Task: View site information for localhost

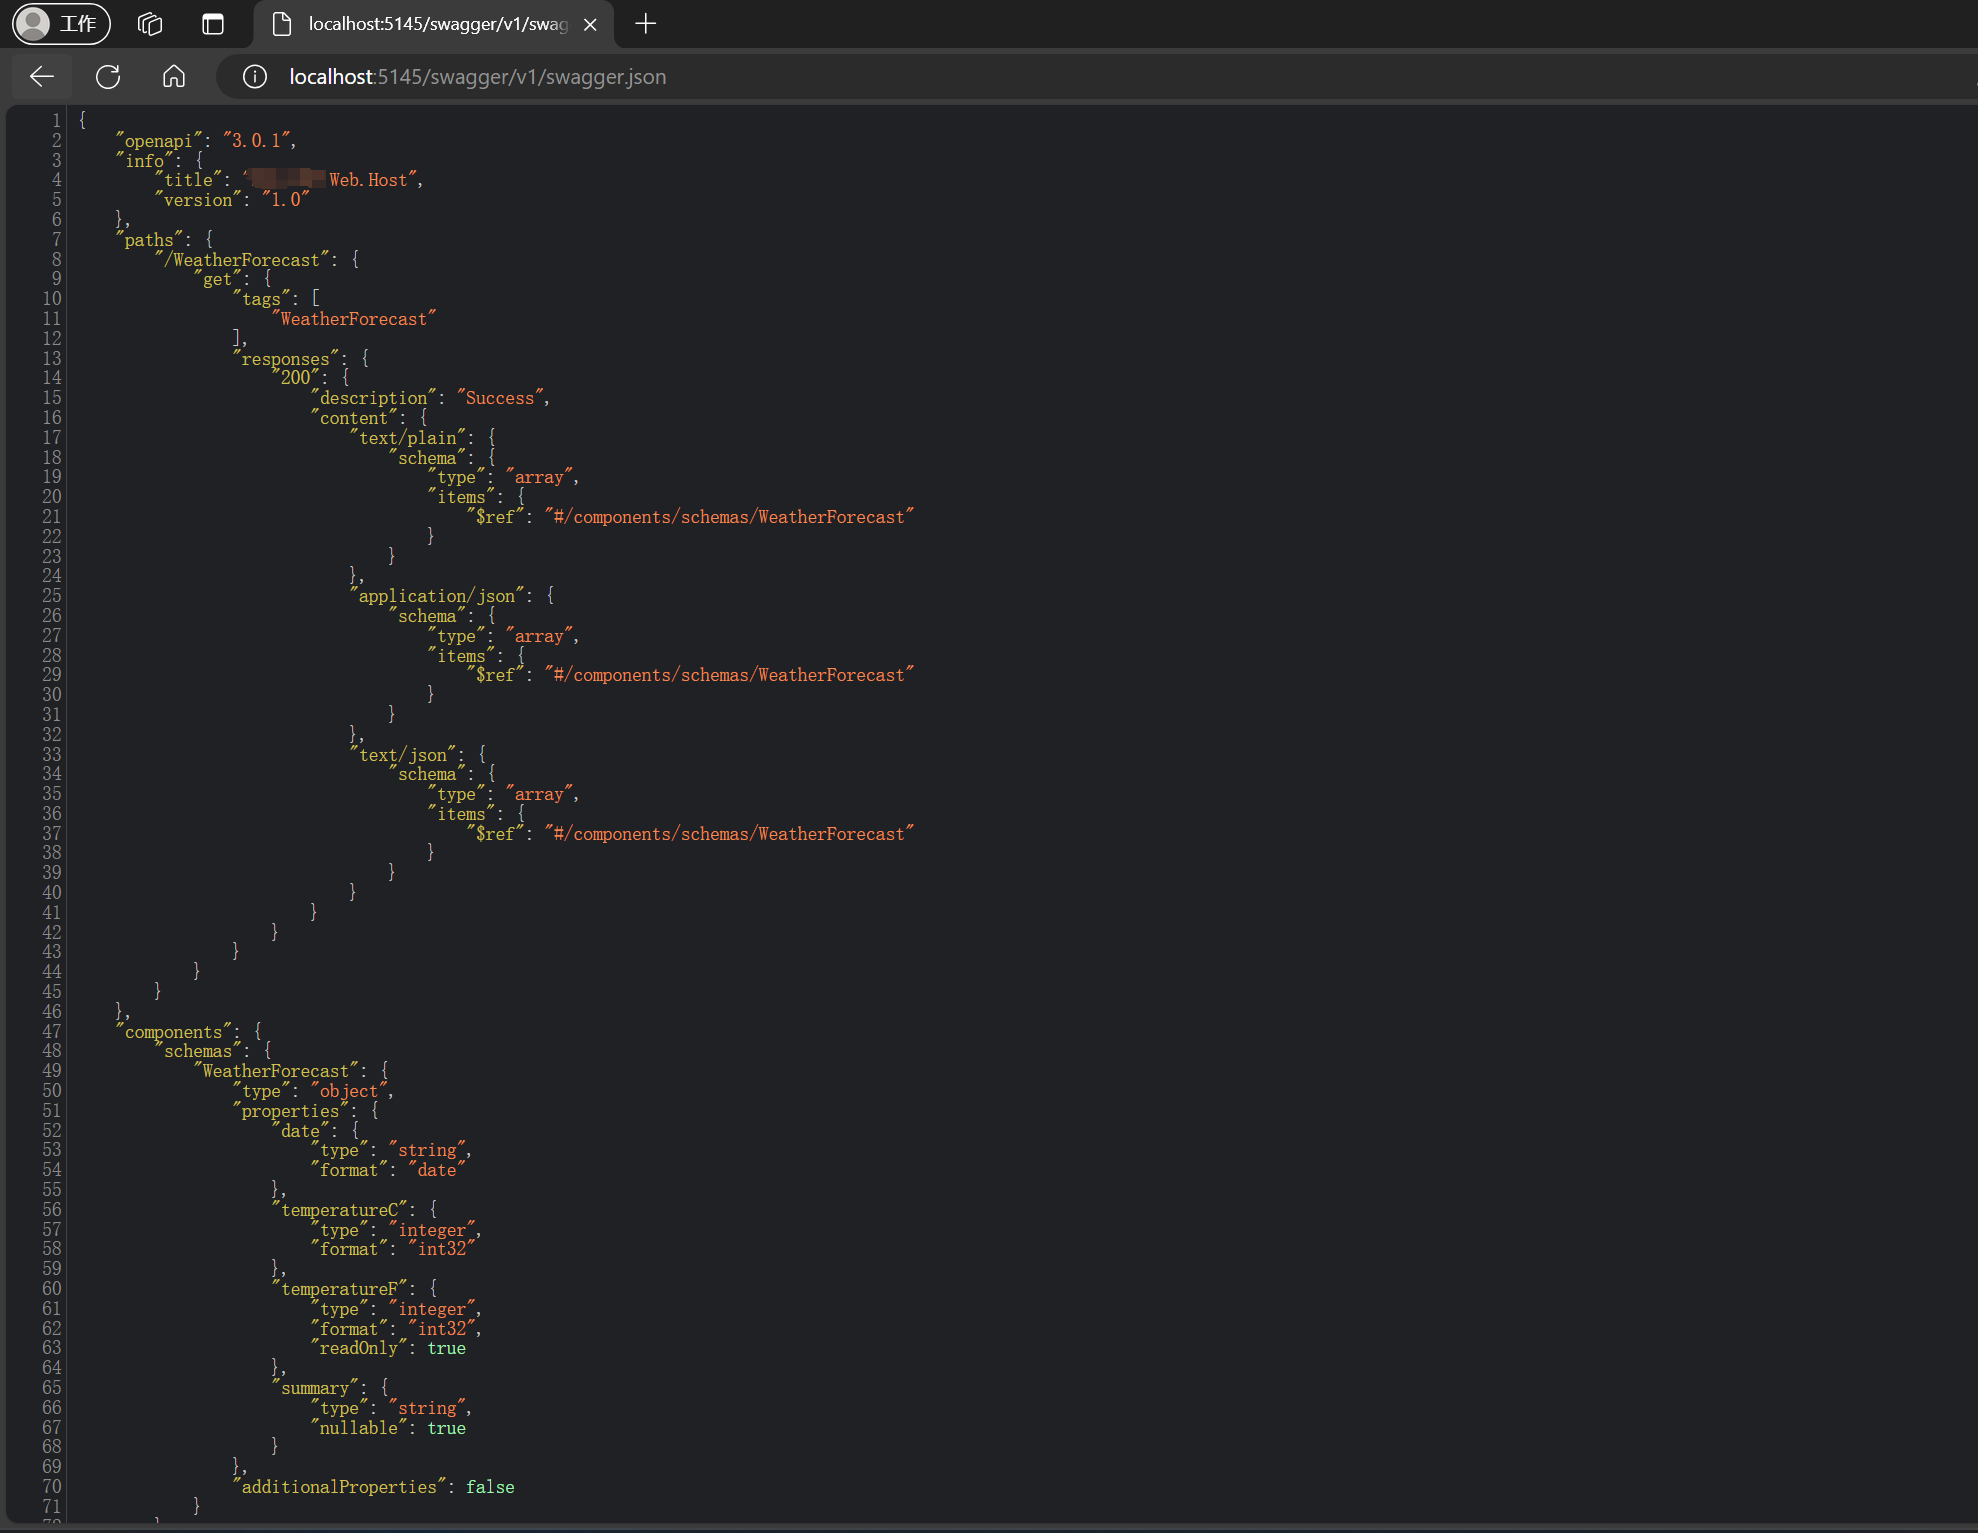Action: tap(255, 77)
